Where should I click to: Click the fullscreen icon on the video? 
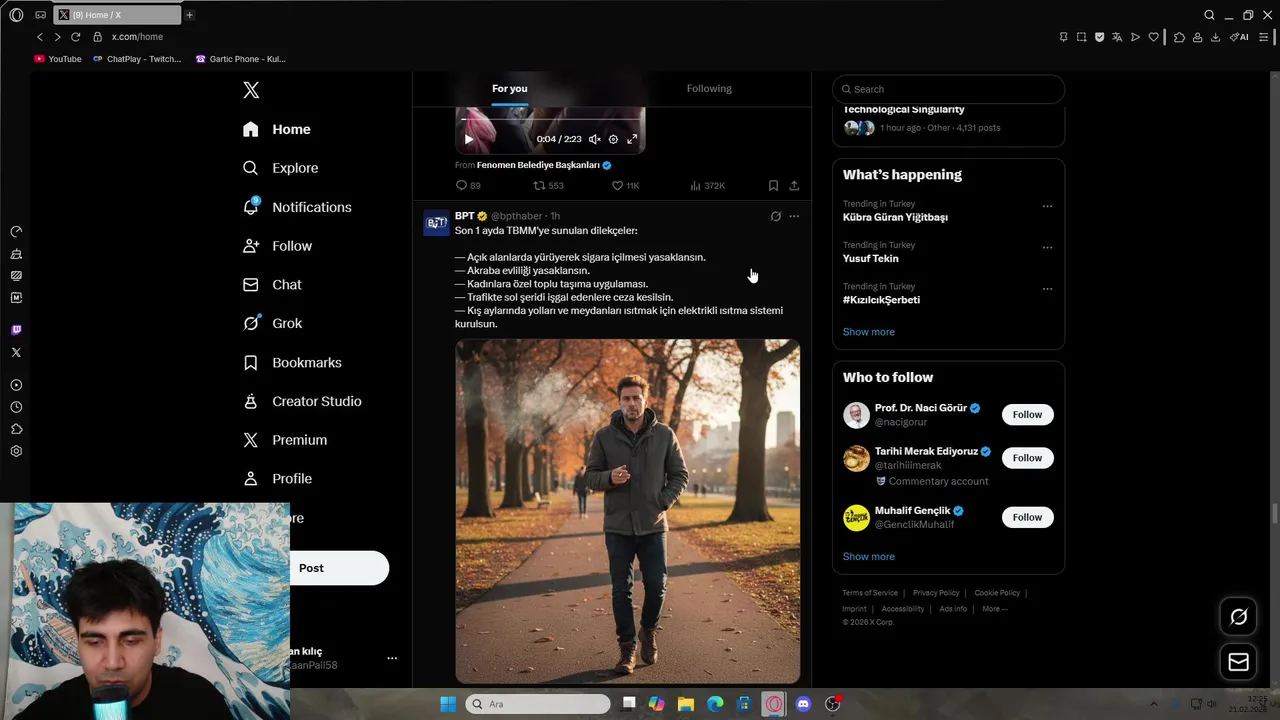click(632, 139)
